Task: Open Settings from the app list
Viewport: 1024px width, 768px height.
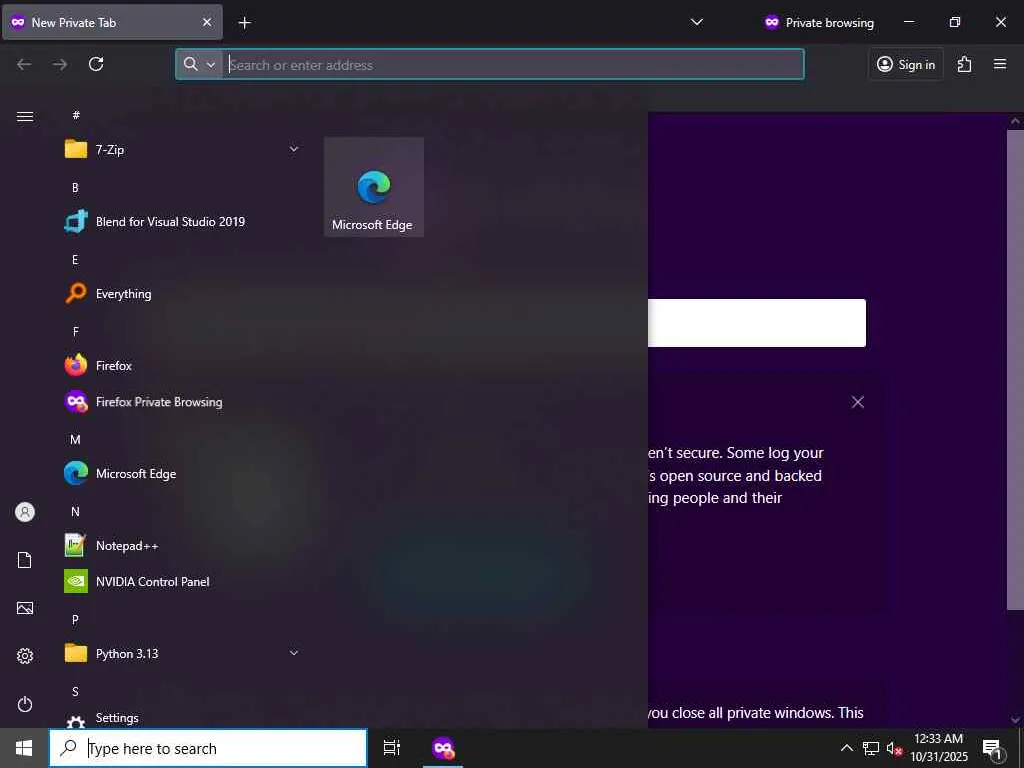Action: coord(183,718)
